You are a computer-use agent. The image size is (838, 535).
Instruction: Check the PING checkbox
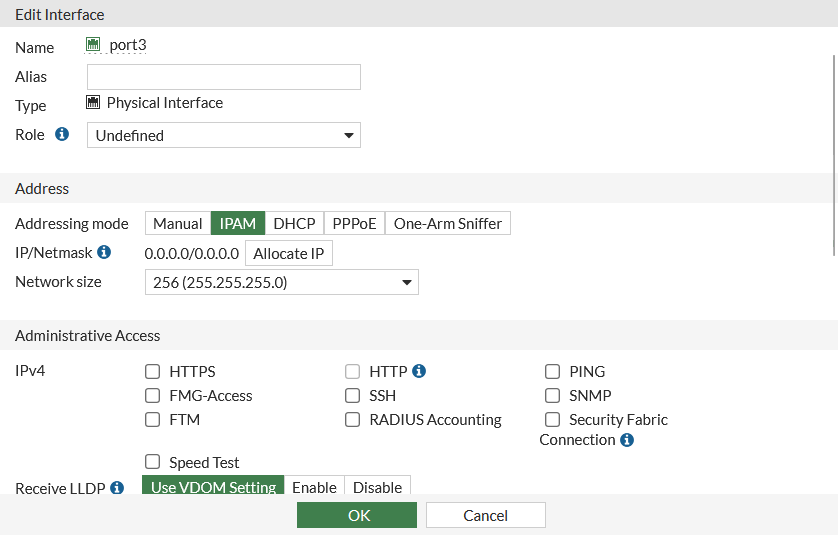[553, 372]
